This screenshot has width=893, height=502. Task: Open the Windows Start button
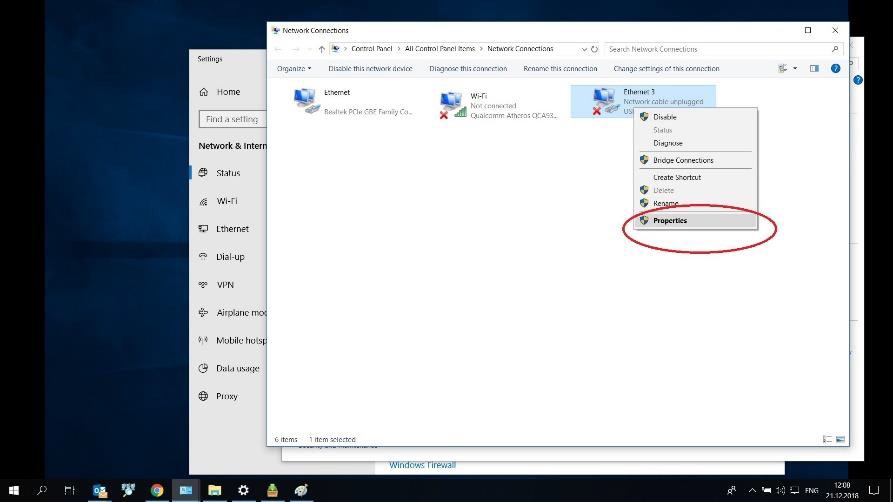point(14,490)
